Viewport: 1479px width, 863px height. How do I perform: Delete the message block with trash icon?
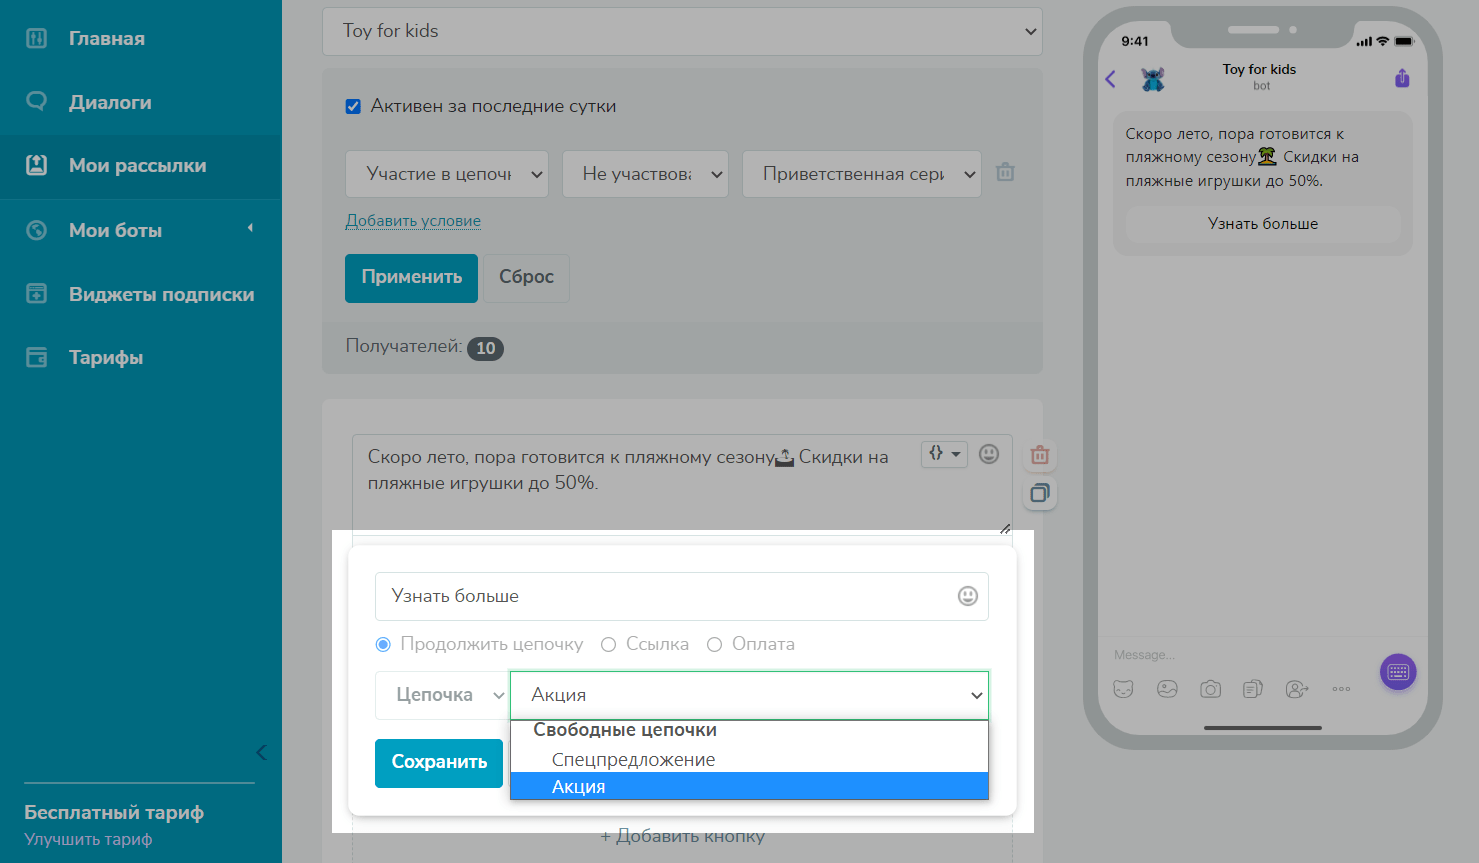1040,455
